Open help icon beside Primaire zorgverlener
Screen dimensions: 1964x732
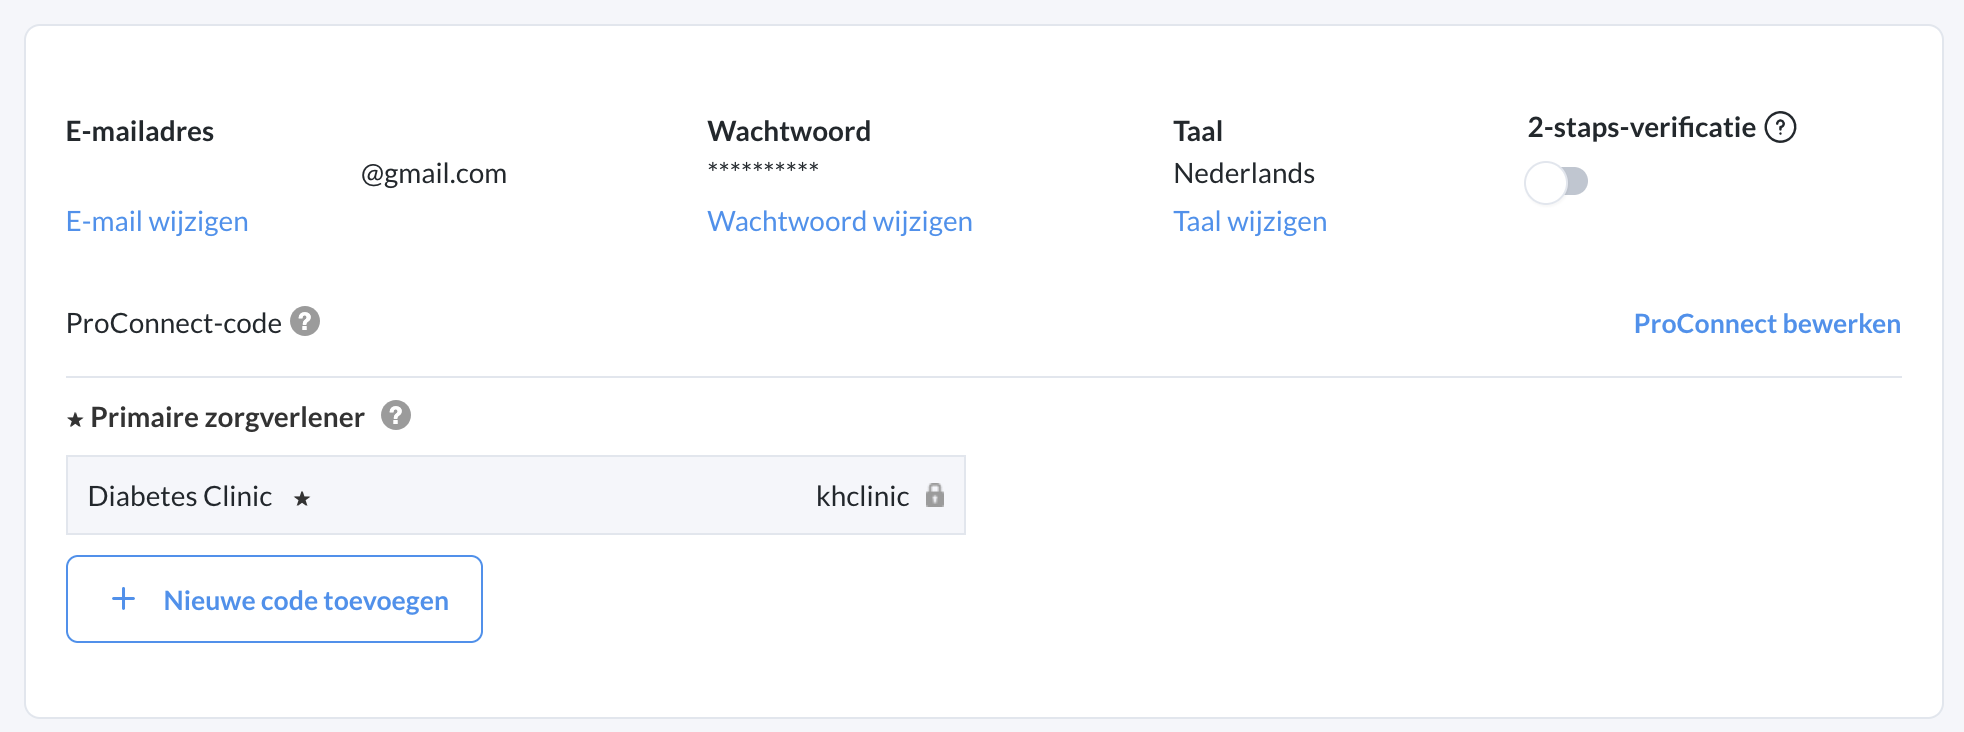tap(396, 415)
